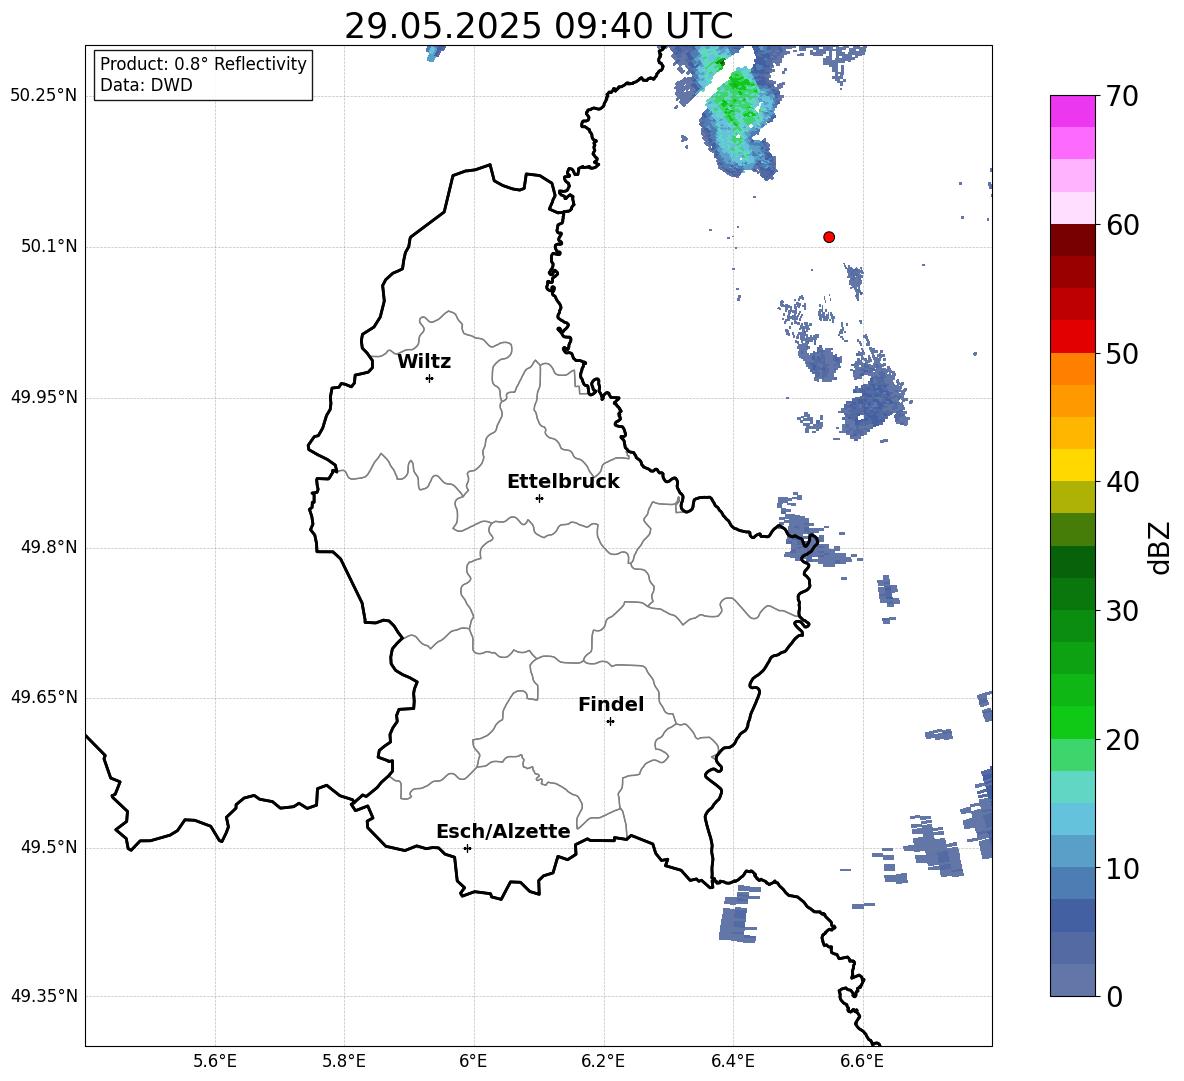Screen dimensions: 1184x1081
Task: Click the Ettelbruck city label
Action: coord(563,482)
